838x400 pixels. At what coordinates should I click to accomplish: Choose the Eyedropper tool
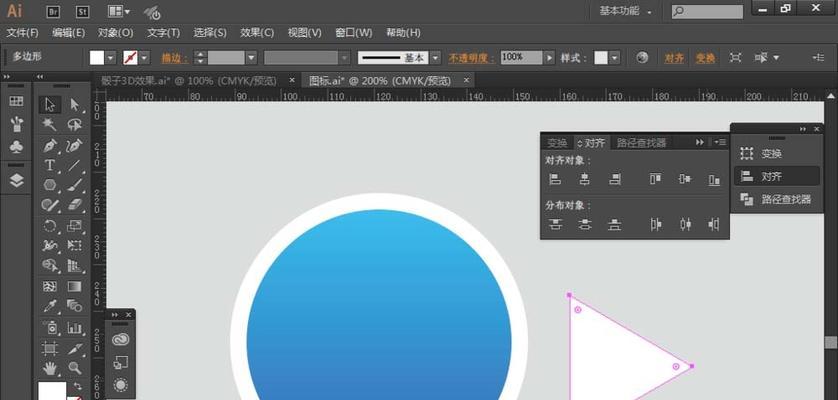(50, 306)
